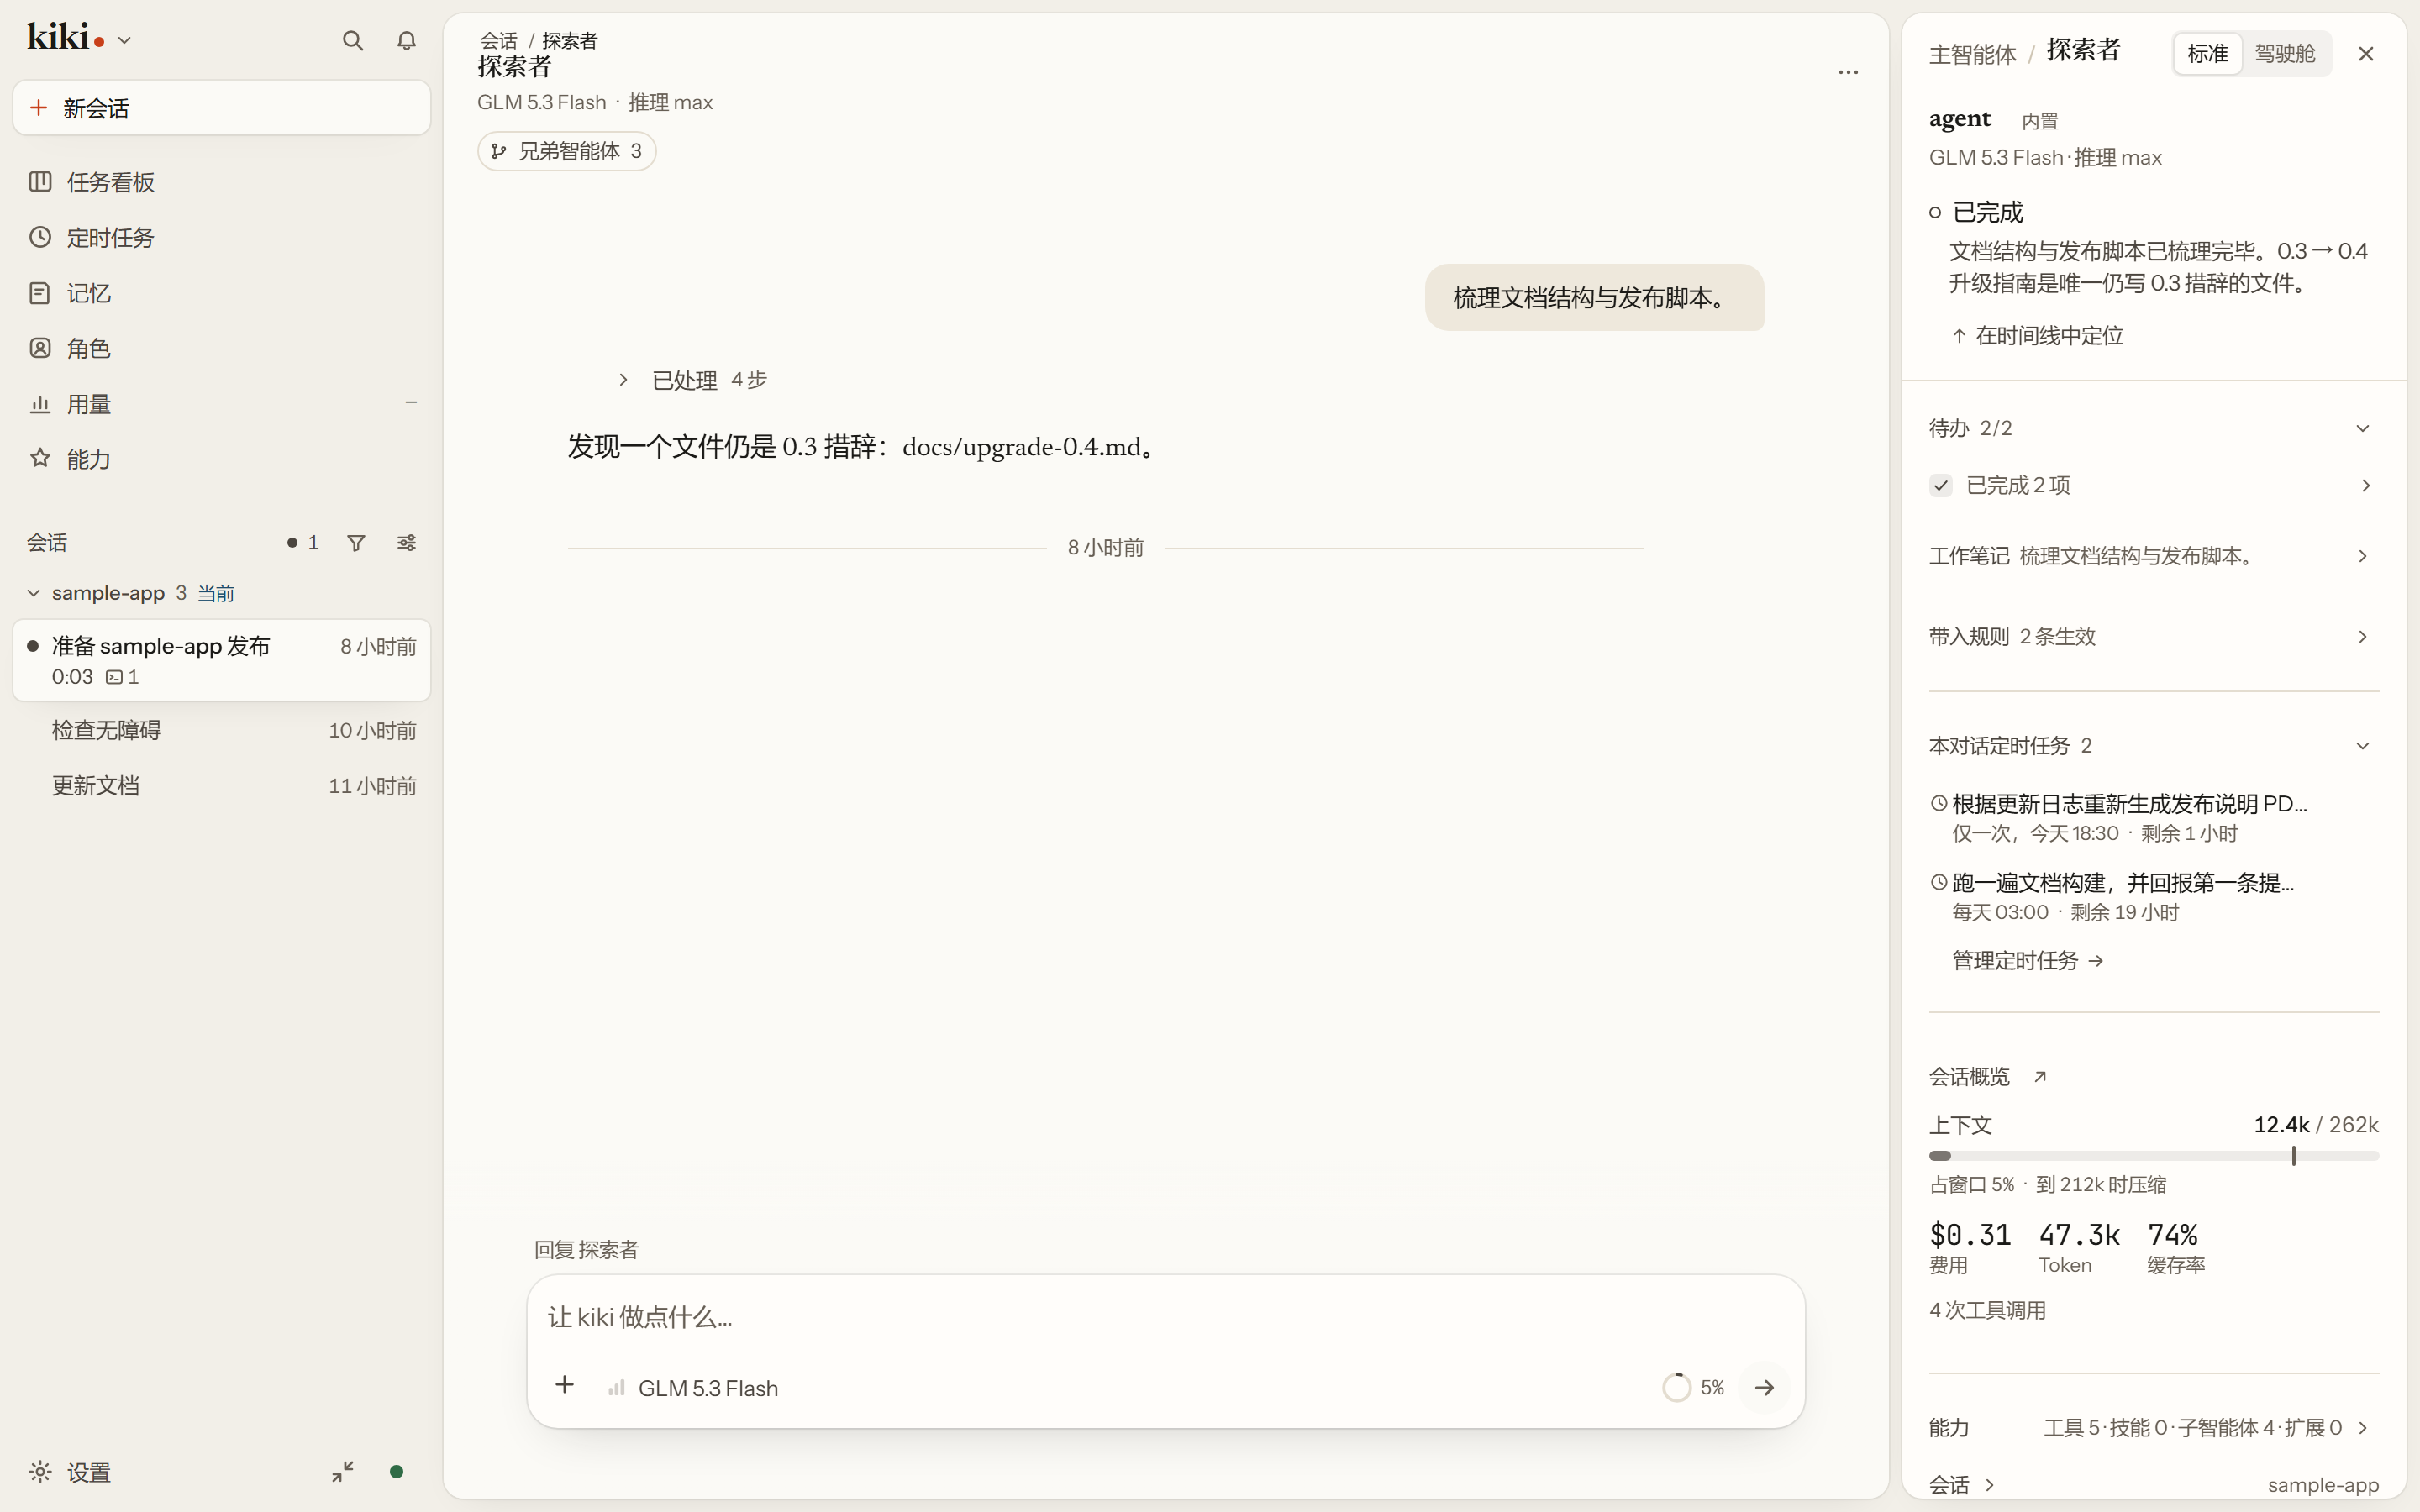Screen dimensions: 2420x1512
Task: Click the green status dot
Action: pos(396,1472)
